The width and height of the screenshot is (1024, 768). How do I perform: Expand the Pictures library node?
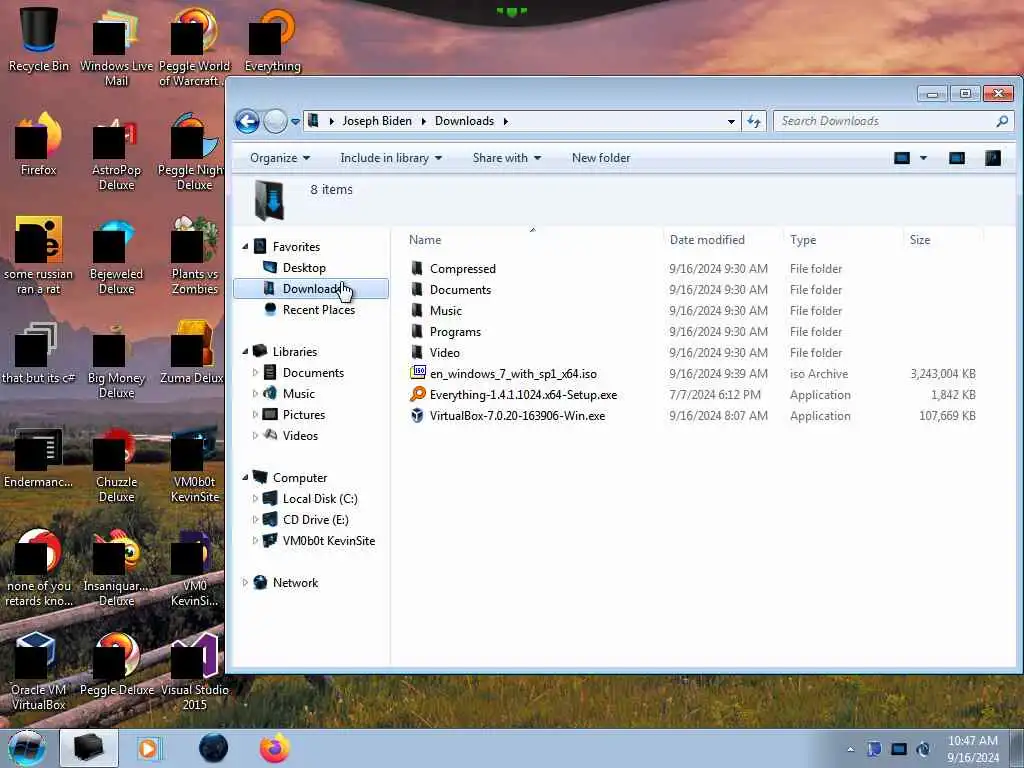(255, 415)
